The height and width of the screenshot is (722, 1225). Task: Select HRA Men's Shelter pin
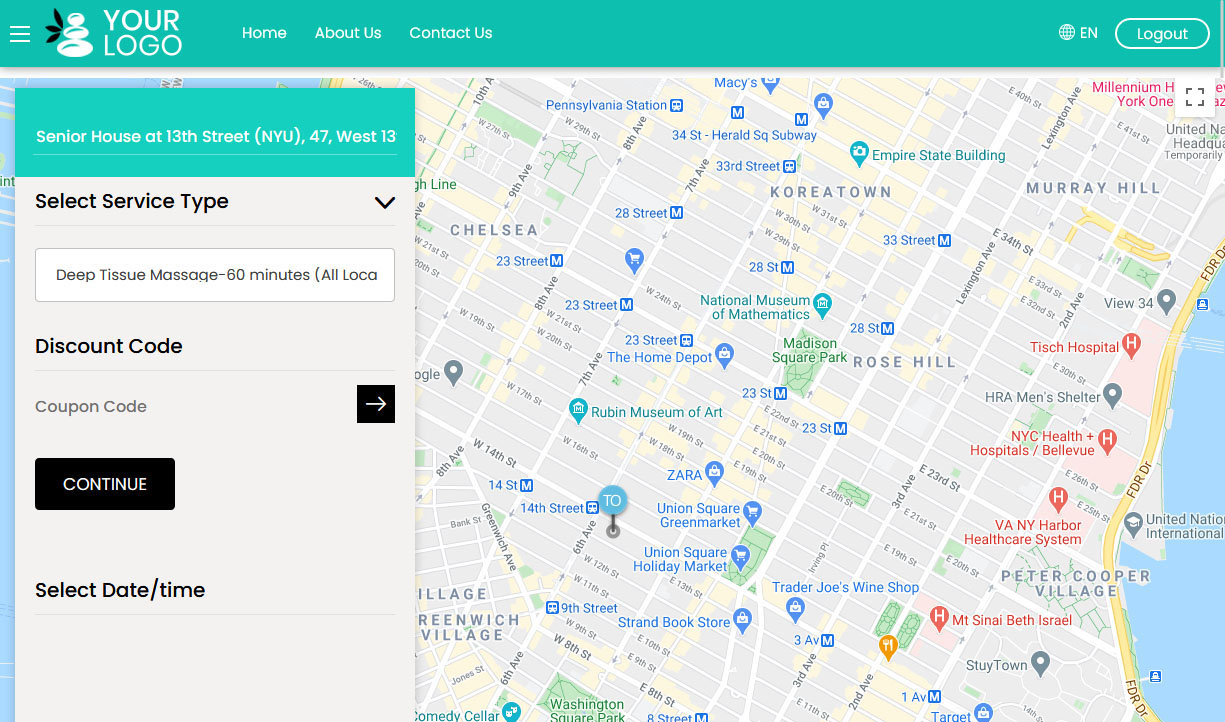(1112, 396)
